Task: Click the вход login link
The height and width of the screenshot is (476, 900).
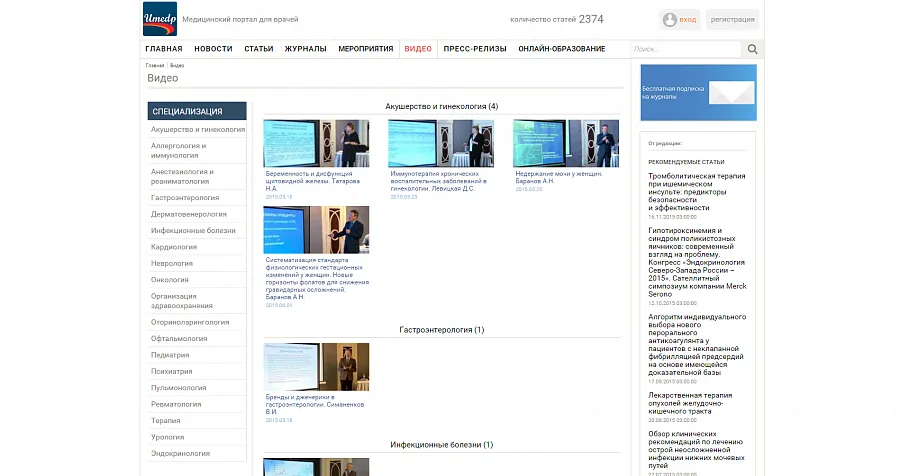Action: point(688,20)
